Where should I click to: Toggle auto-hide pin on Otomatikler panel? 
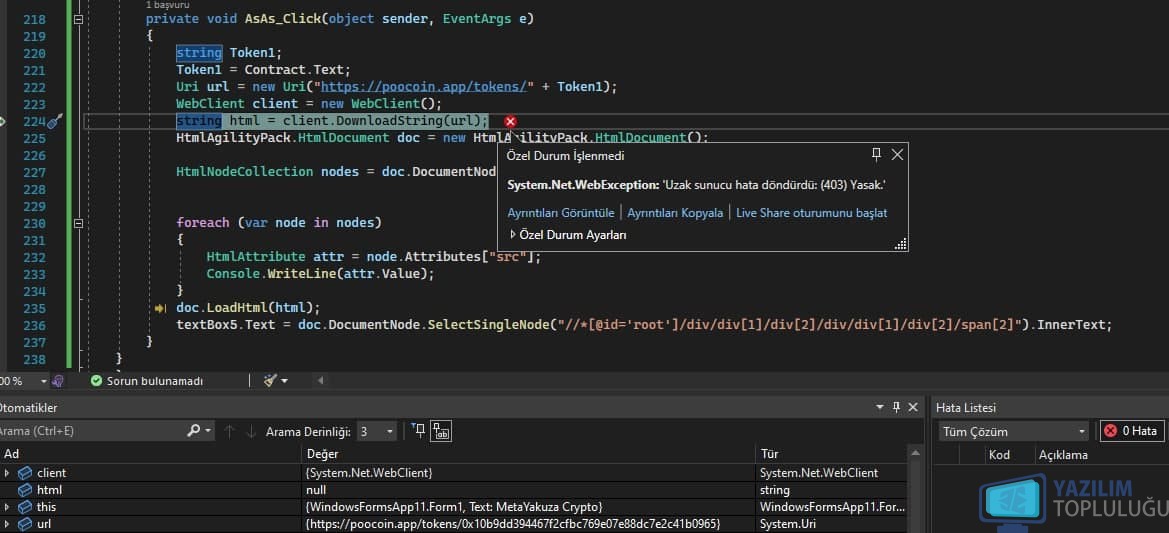[x=897, y=407]
